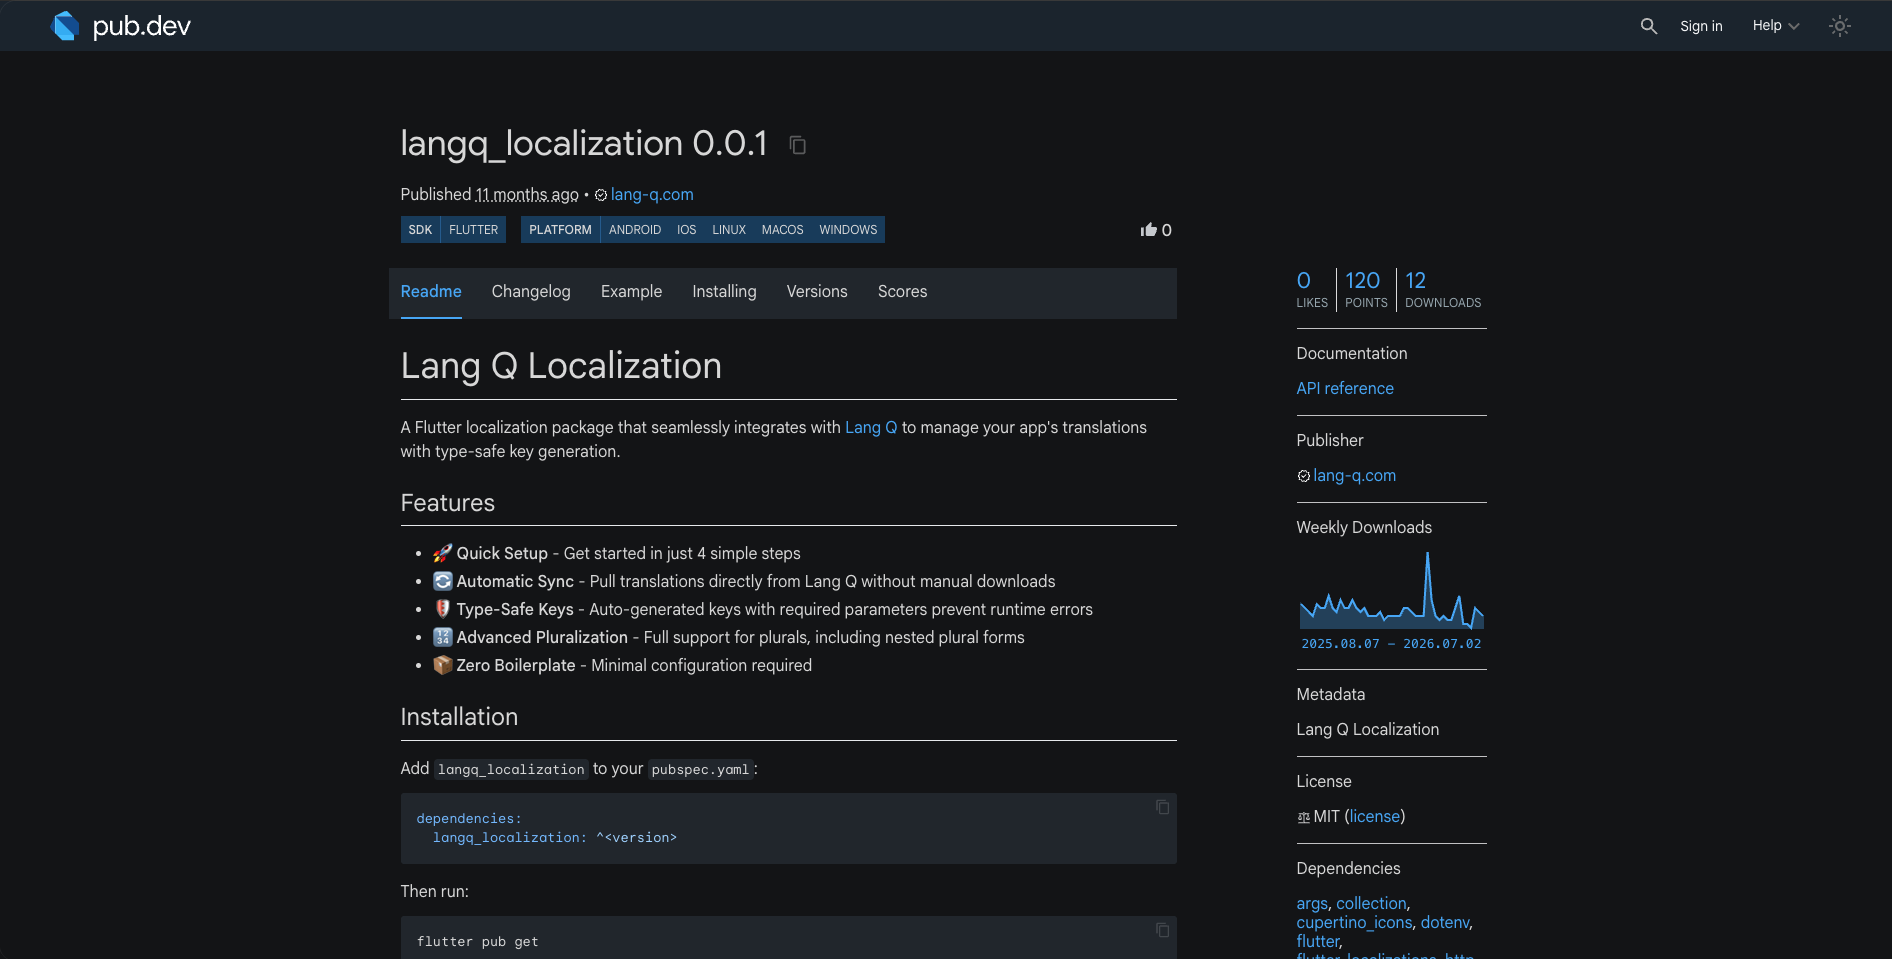This screenshot has height=959, width=1892.
Task: Click the FLUTTER SDK tag
Action: click(x=473, y=230)
